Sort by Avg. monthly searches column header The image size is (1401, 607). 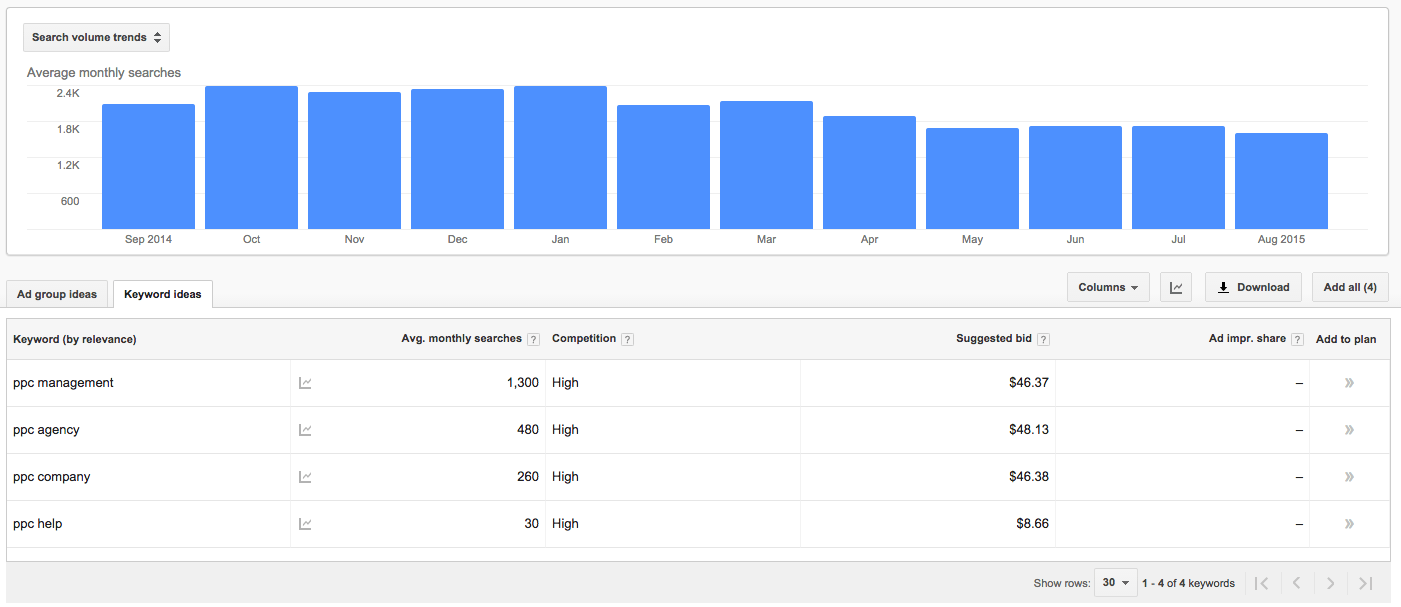point(461,339)
